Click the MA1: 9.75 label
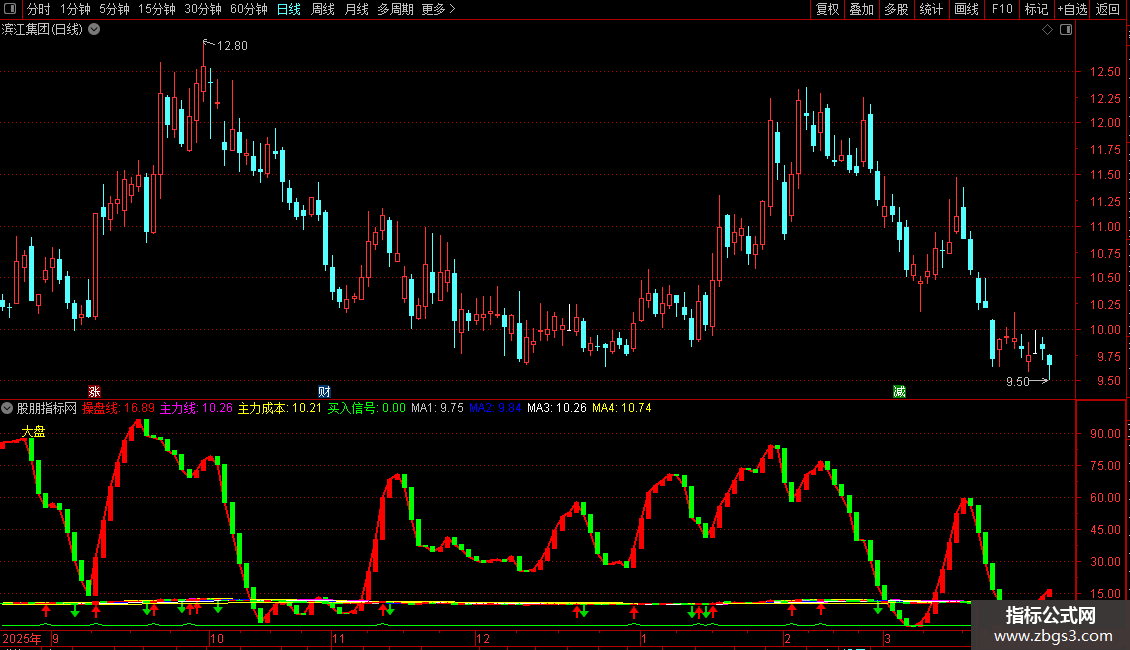 [437, 409]
